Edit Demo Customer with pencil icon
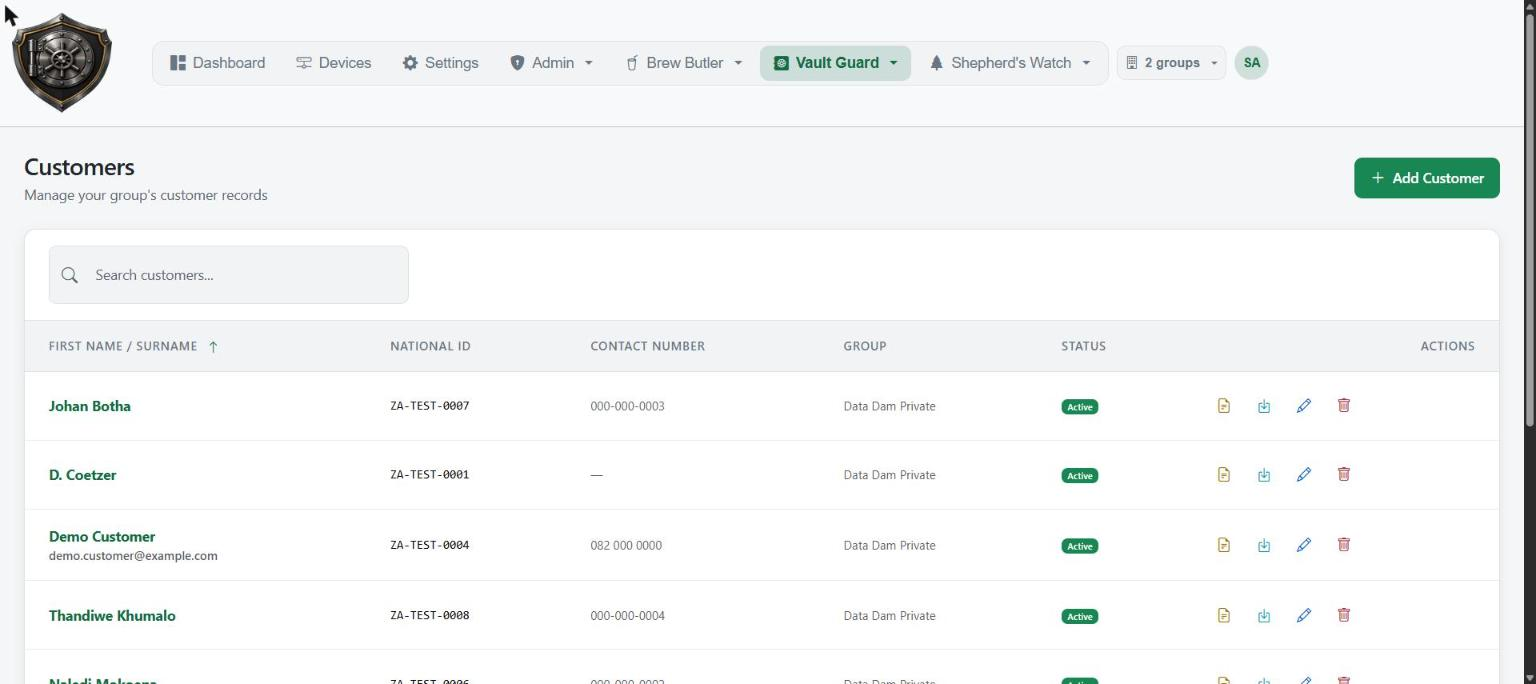This screenshot has width=1536, height=684. point(1304,545)
